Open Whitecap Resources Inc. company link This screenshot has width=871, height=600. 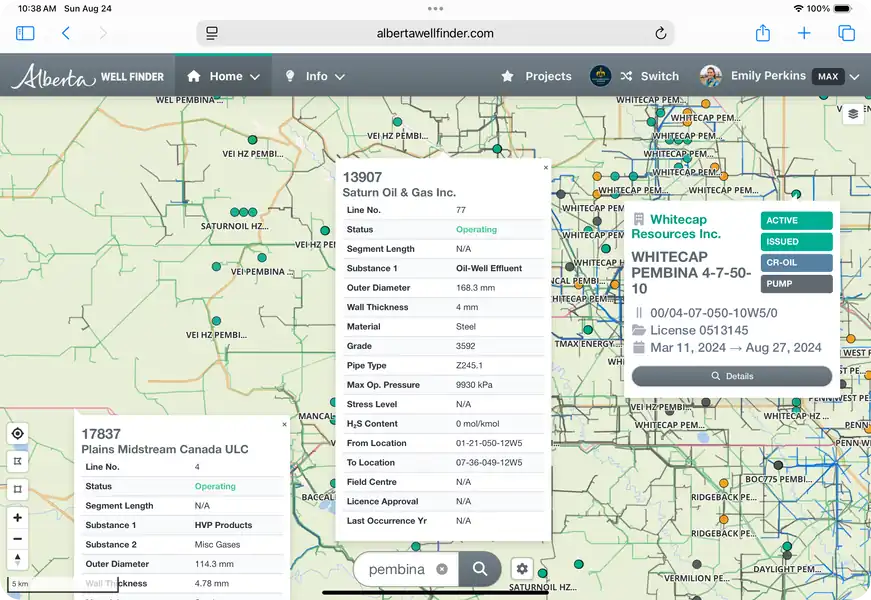point(676,227)
